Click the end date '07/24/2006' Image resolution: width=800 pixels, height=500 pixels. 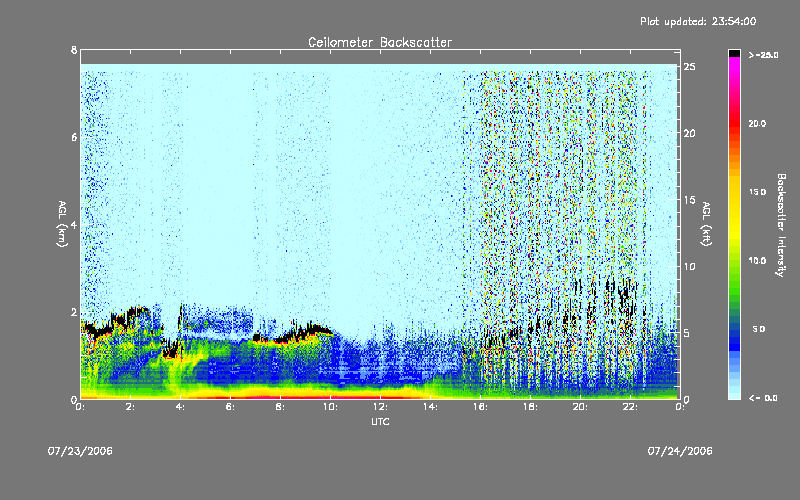point(680,451)
